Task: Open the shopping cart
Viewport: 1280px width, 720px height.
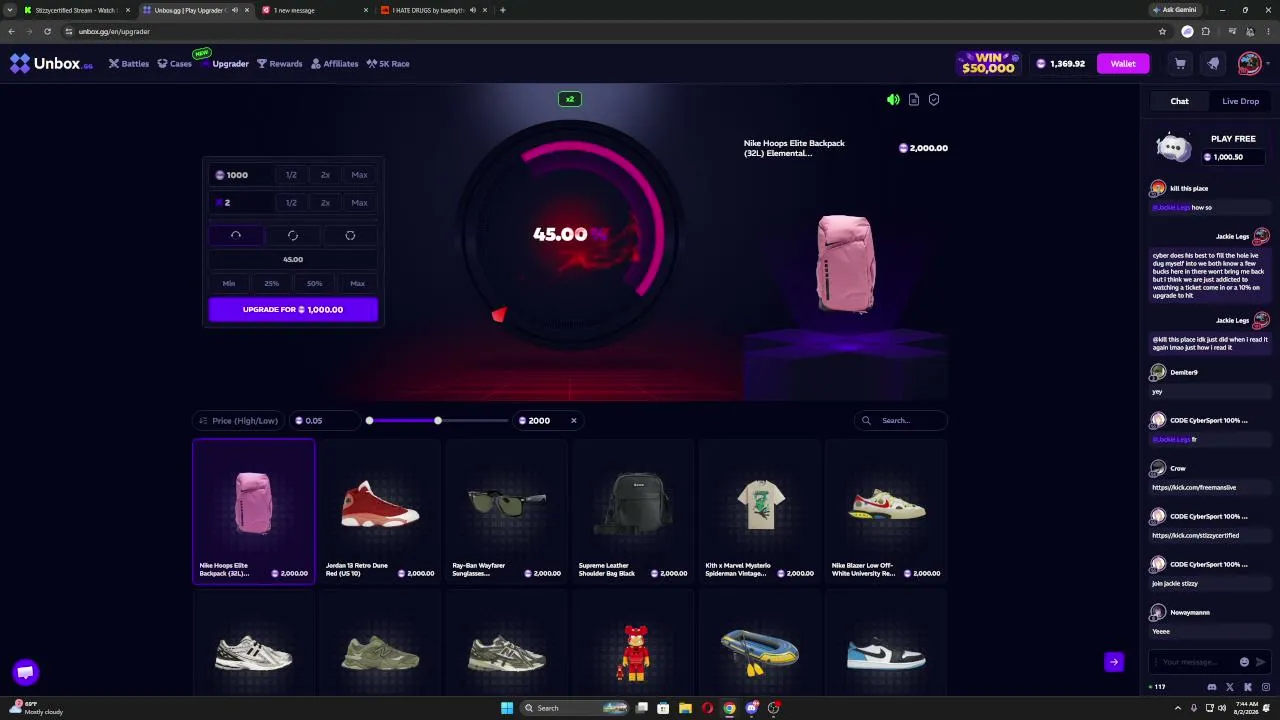Action: [x=1180, y=64]
